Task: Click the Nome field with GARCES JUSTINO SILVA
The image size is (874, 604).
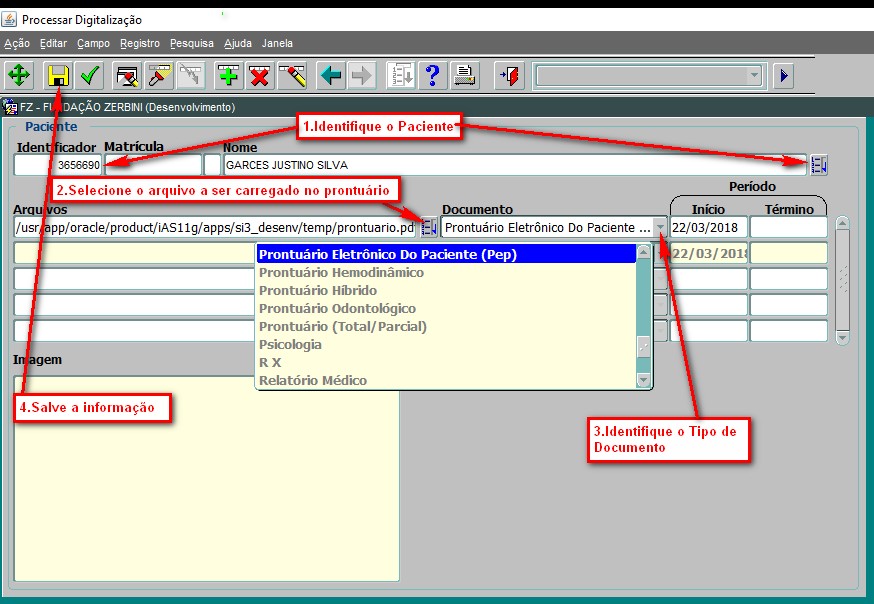Action: tap(515, 165)
